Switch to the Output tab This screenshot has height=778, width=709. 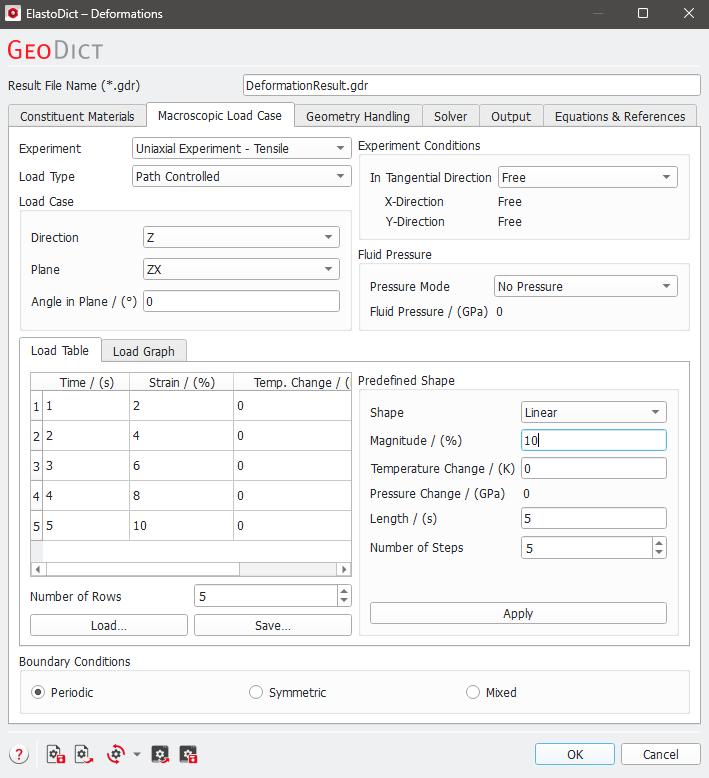(511, 116)
